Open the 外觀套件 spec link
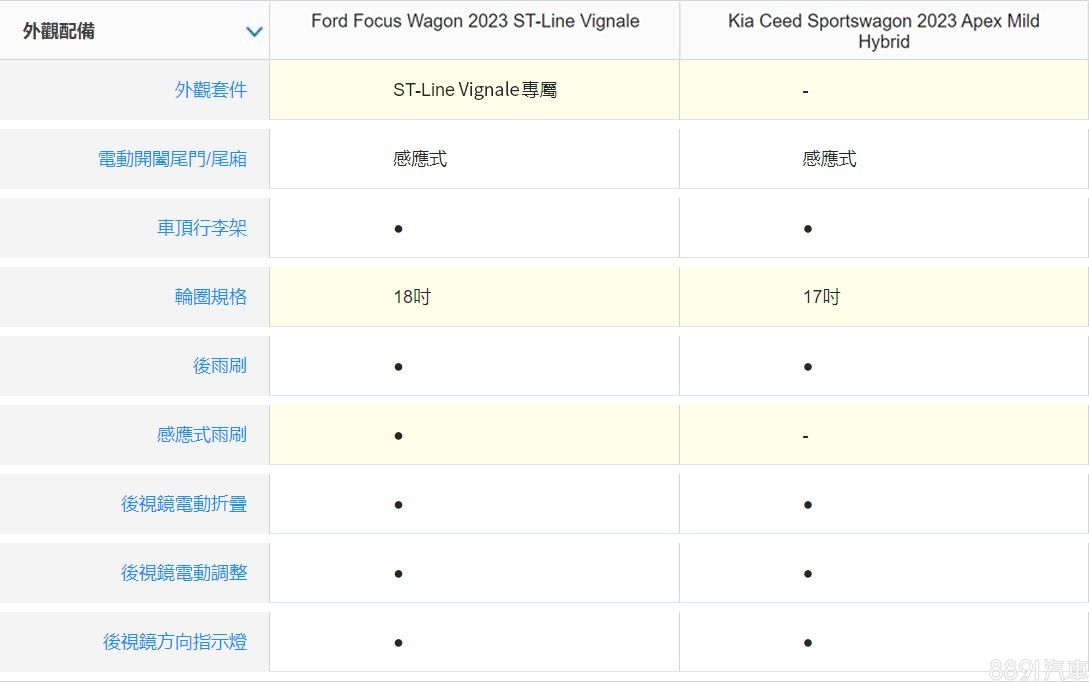 210,90
